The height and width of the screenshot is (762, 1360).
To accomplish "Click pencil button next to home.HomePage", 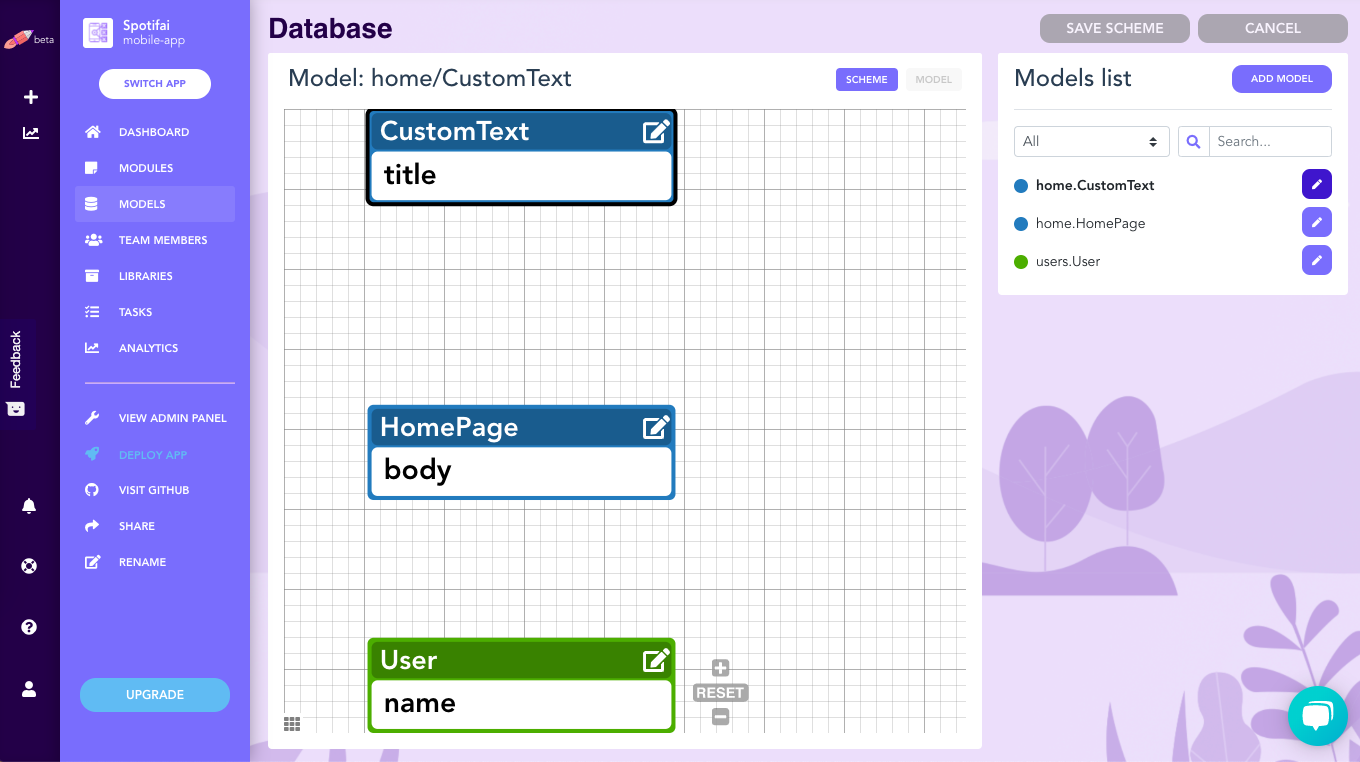I will pyautogui.click(x=1316, y=223).
